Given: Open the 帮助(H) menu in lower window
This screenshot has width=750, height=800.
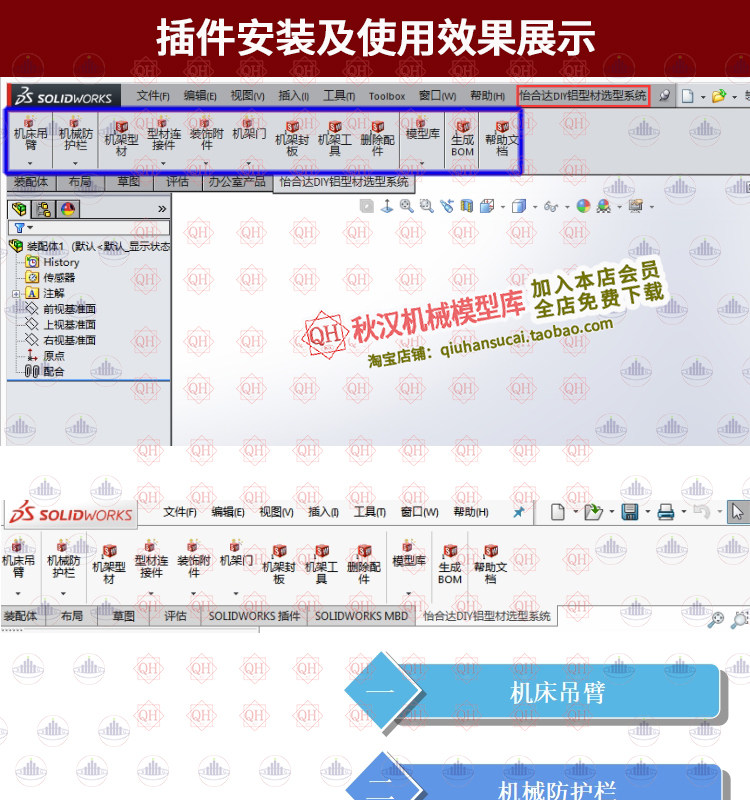Looking at the screenshot, I should pyautogui.click(x=471, y=512).
